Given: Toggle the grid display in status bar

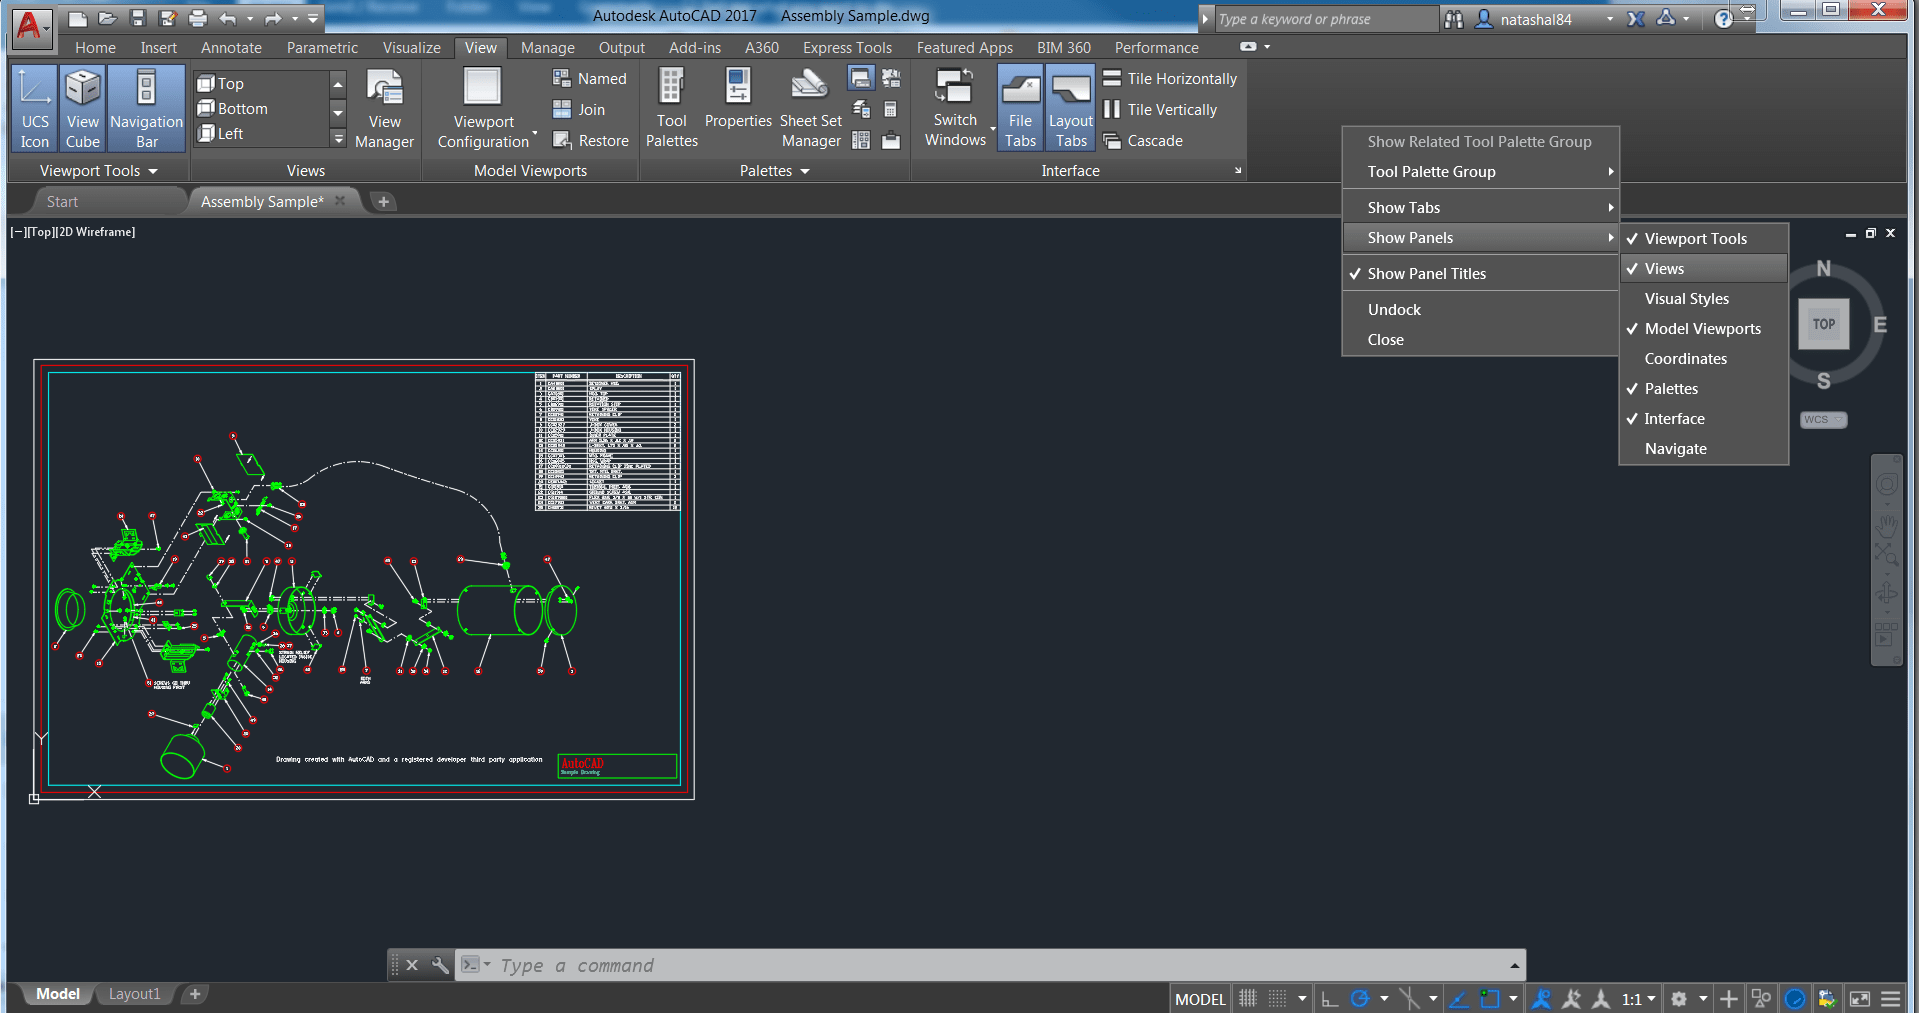Looking at the screenshot, I should (1248, 998).
